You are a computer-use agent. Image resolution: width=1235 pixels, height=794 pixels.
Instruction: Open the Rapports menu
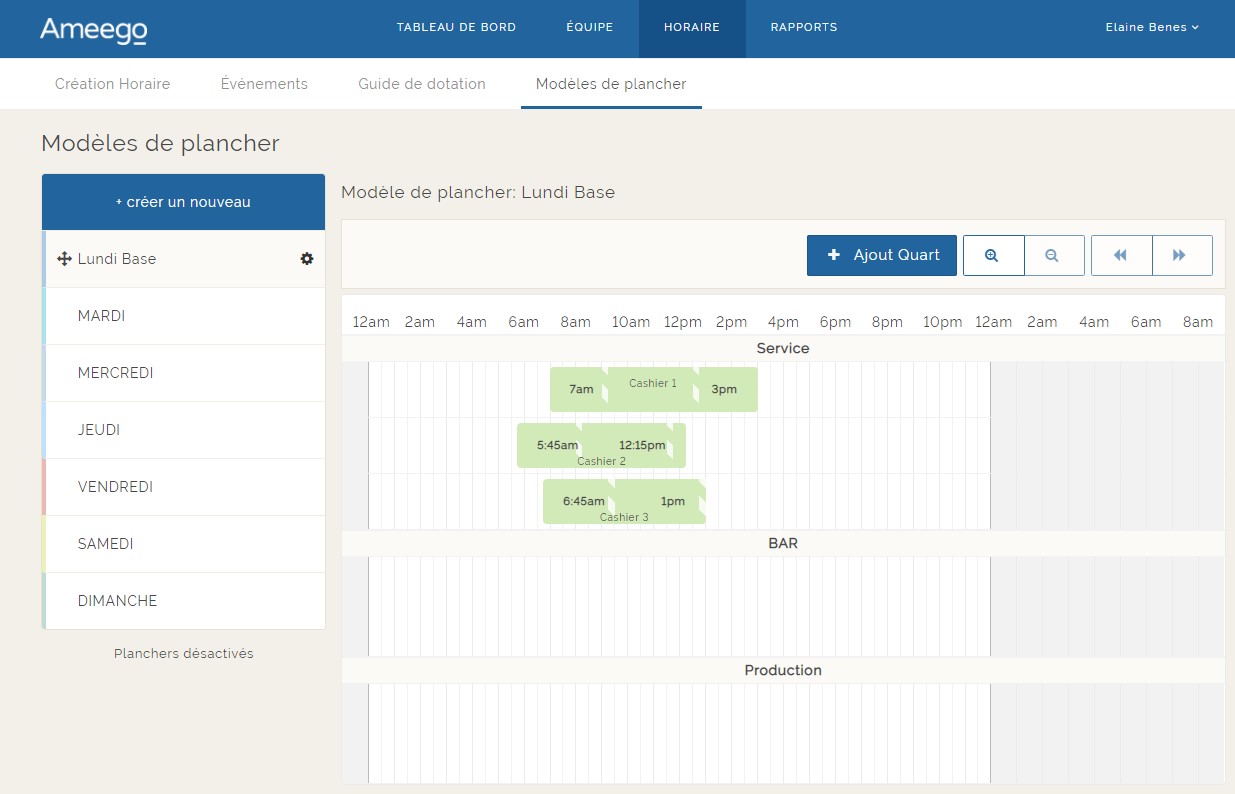(803, 28)
